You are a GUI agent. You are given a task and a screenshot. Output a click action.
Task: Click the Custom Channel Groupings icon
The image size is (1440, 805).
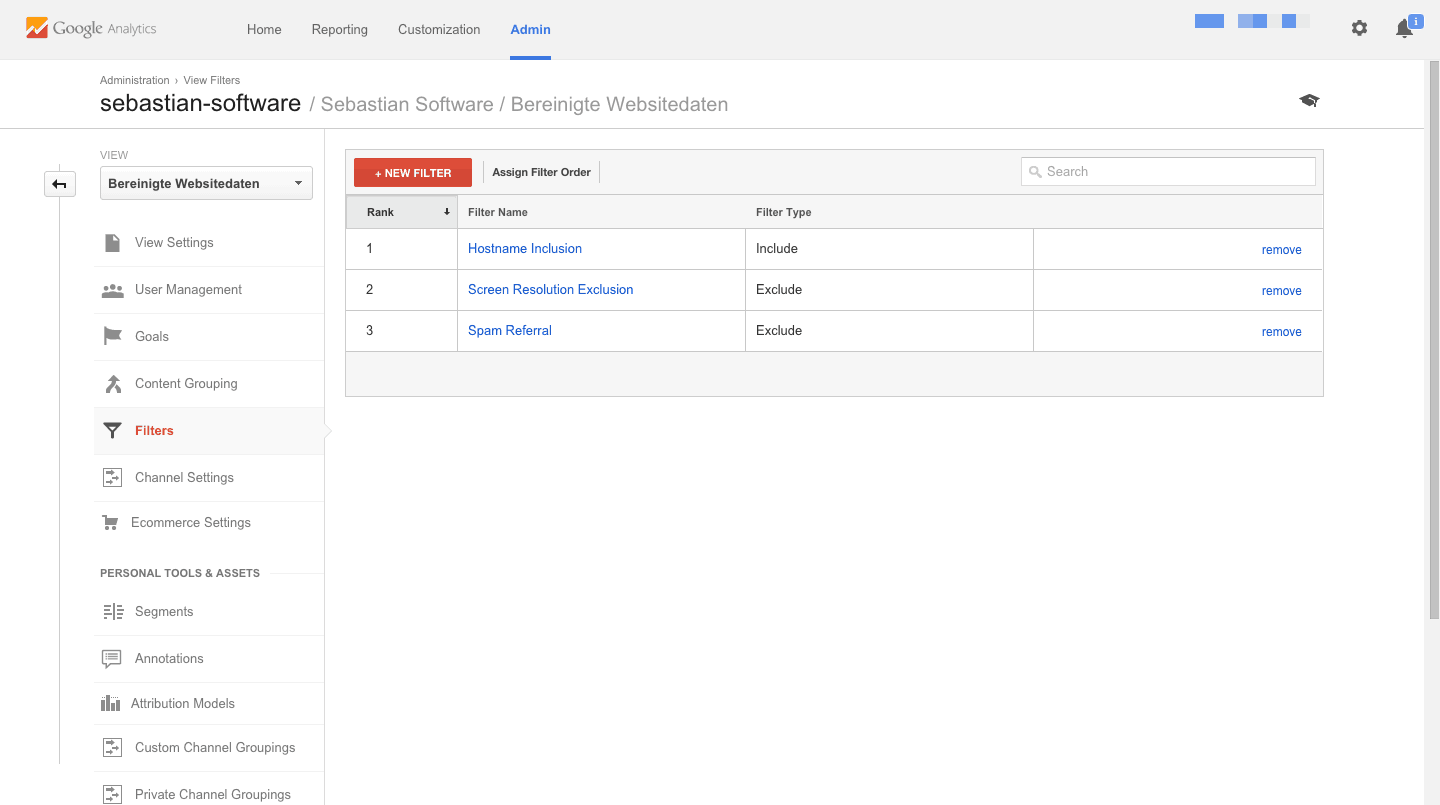[113, 748]
